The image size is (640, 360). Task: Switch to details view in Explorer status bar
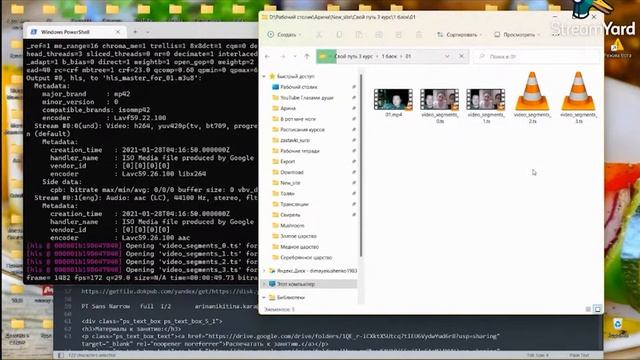click(588, 309)
